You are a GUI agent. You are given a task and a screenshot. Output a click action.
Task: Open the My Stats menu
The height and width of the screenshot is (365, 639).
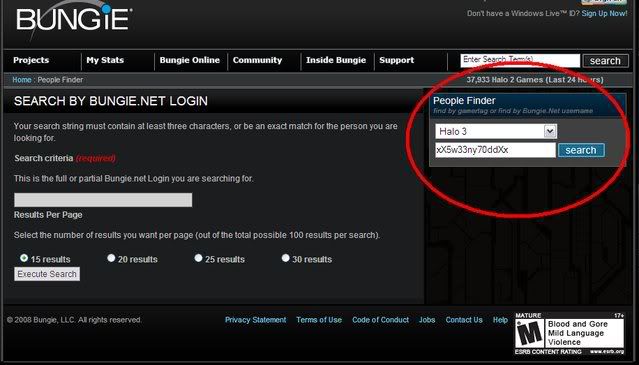coord(105,60)
